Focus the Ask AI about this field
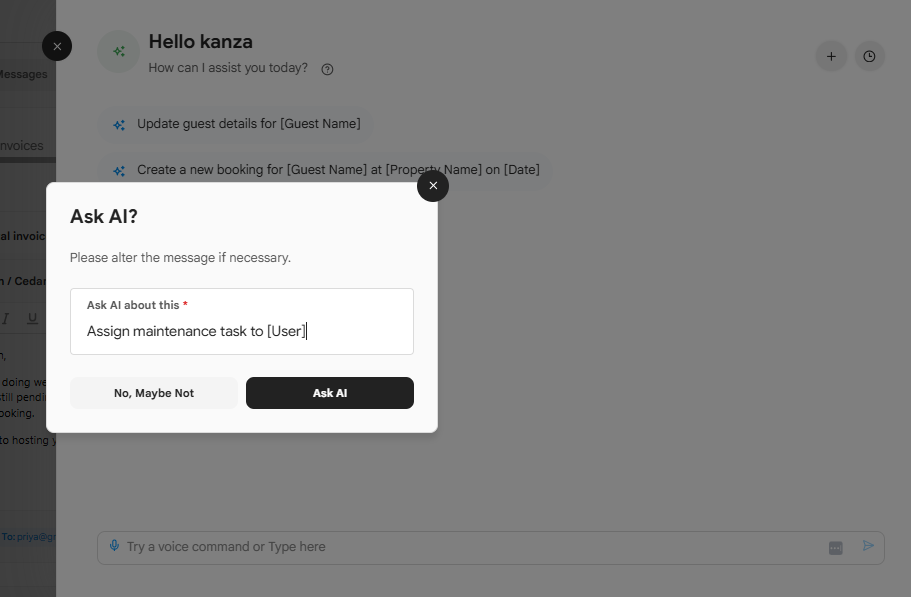Image resolution: width=911 pixels, height=597 pixels. tap(242, 322)
